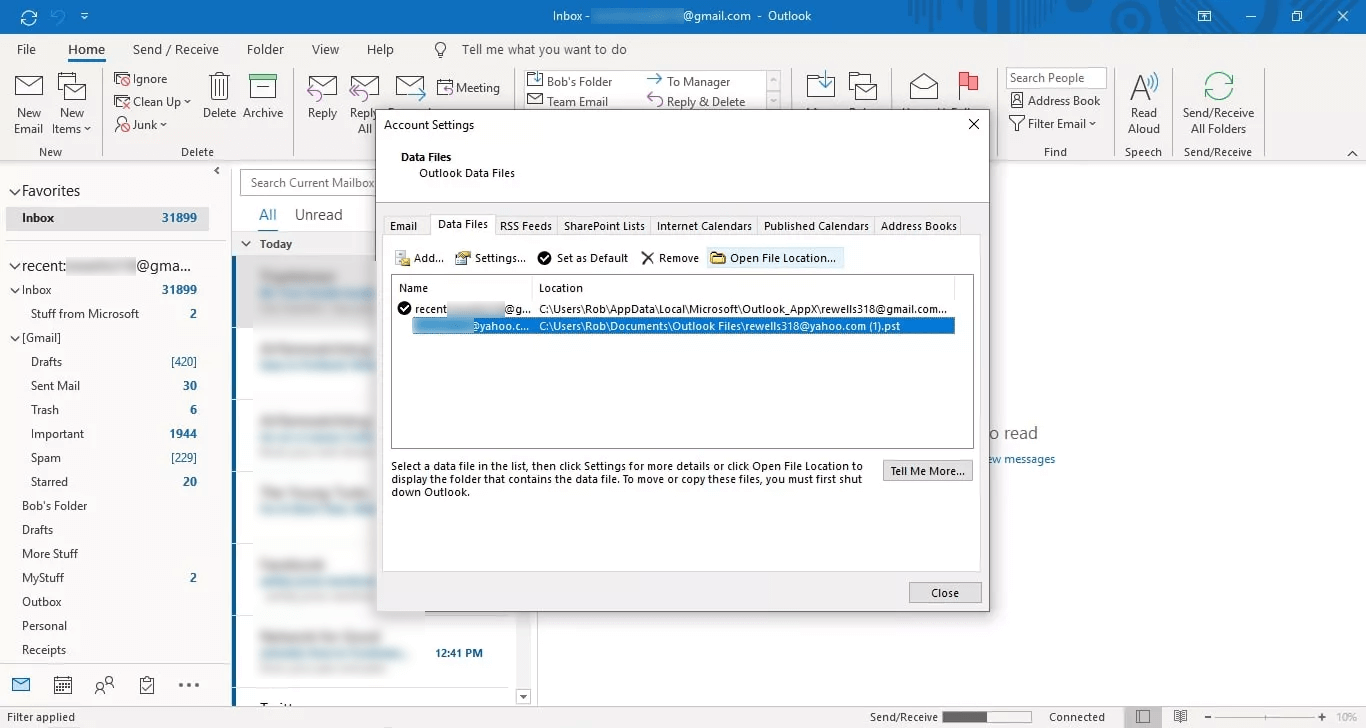This screenshot has height=728, width=1366.
Task: Collapse the Favorites section
Action: [14, 191]
